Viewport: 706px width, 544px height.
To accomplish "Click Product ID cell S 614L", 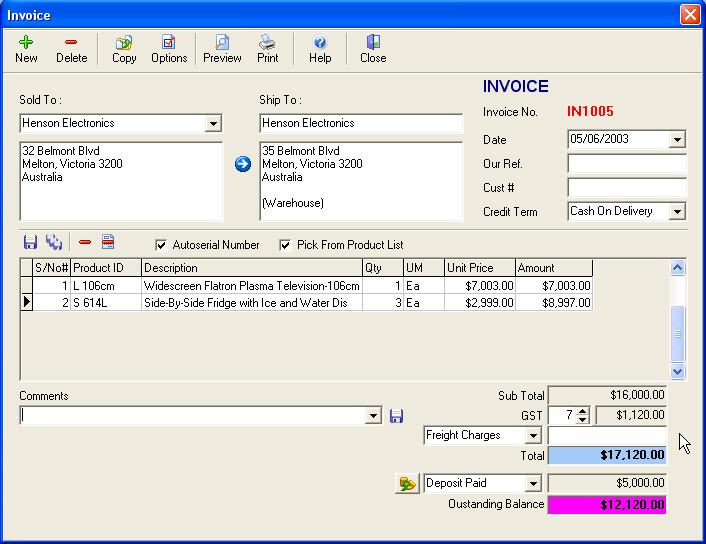I will [105, 302].
